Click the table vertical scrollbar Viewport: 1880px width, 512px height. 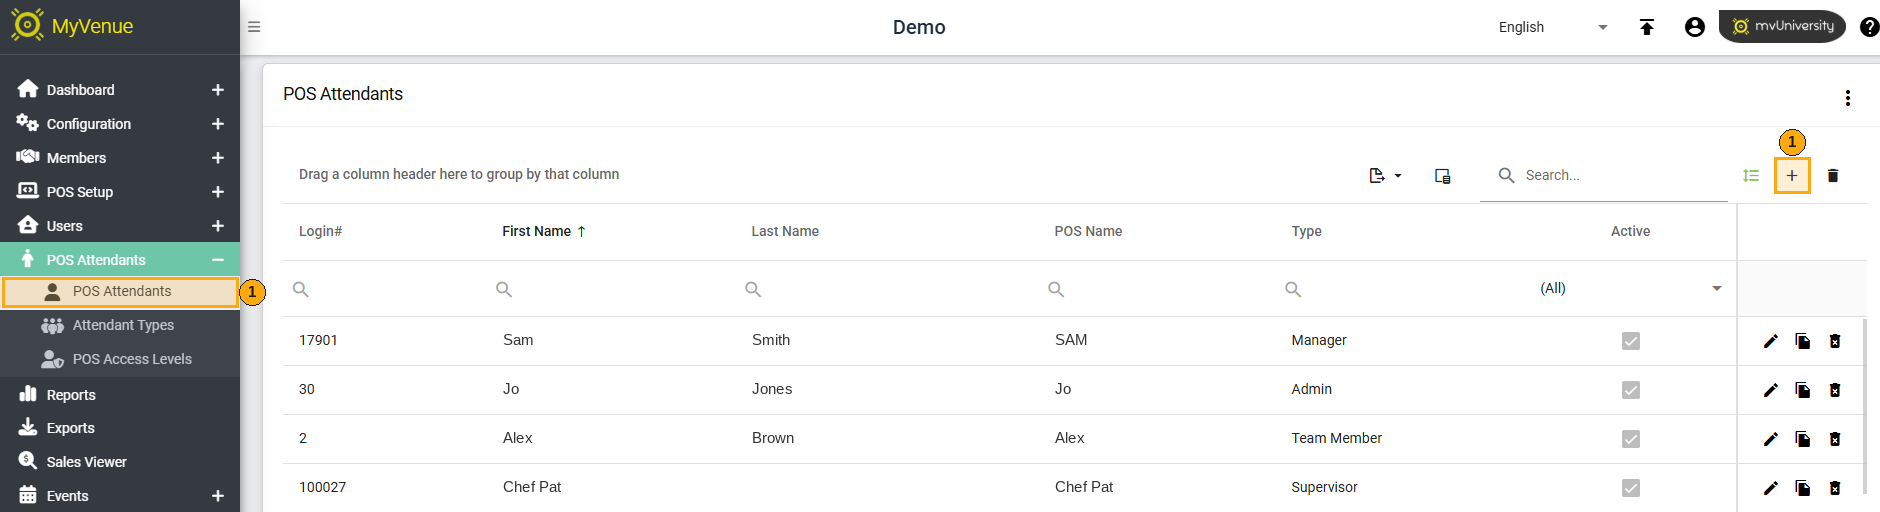pyautogui.click(x=1865, y=405)
